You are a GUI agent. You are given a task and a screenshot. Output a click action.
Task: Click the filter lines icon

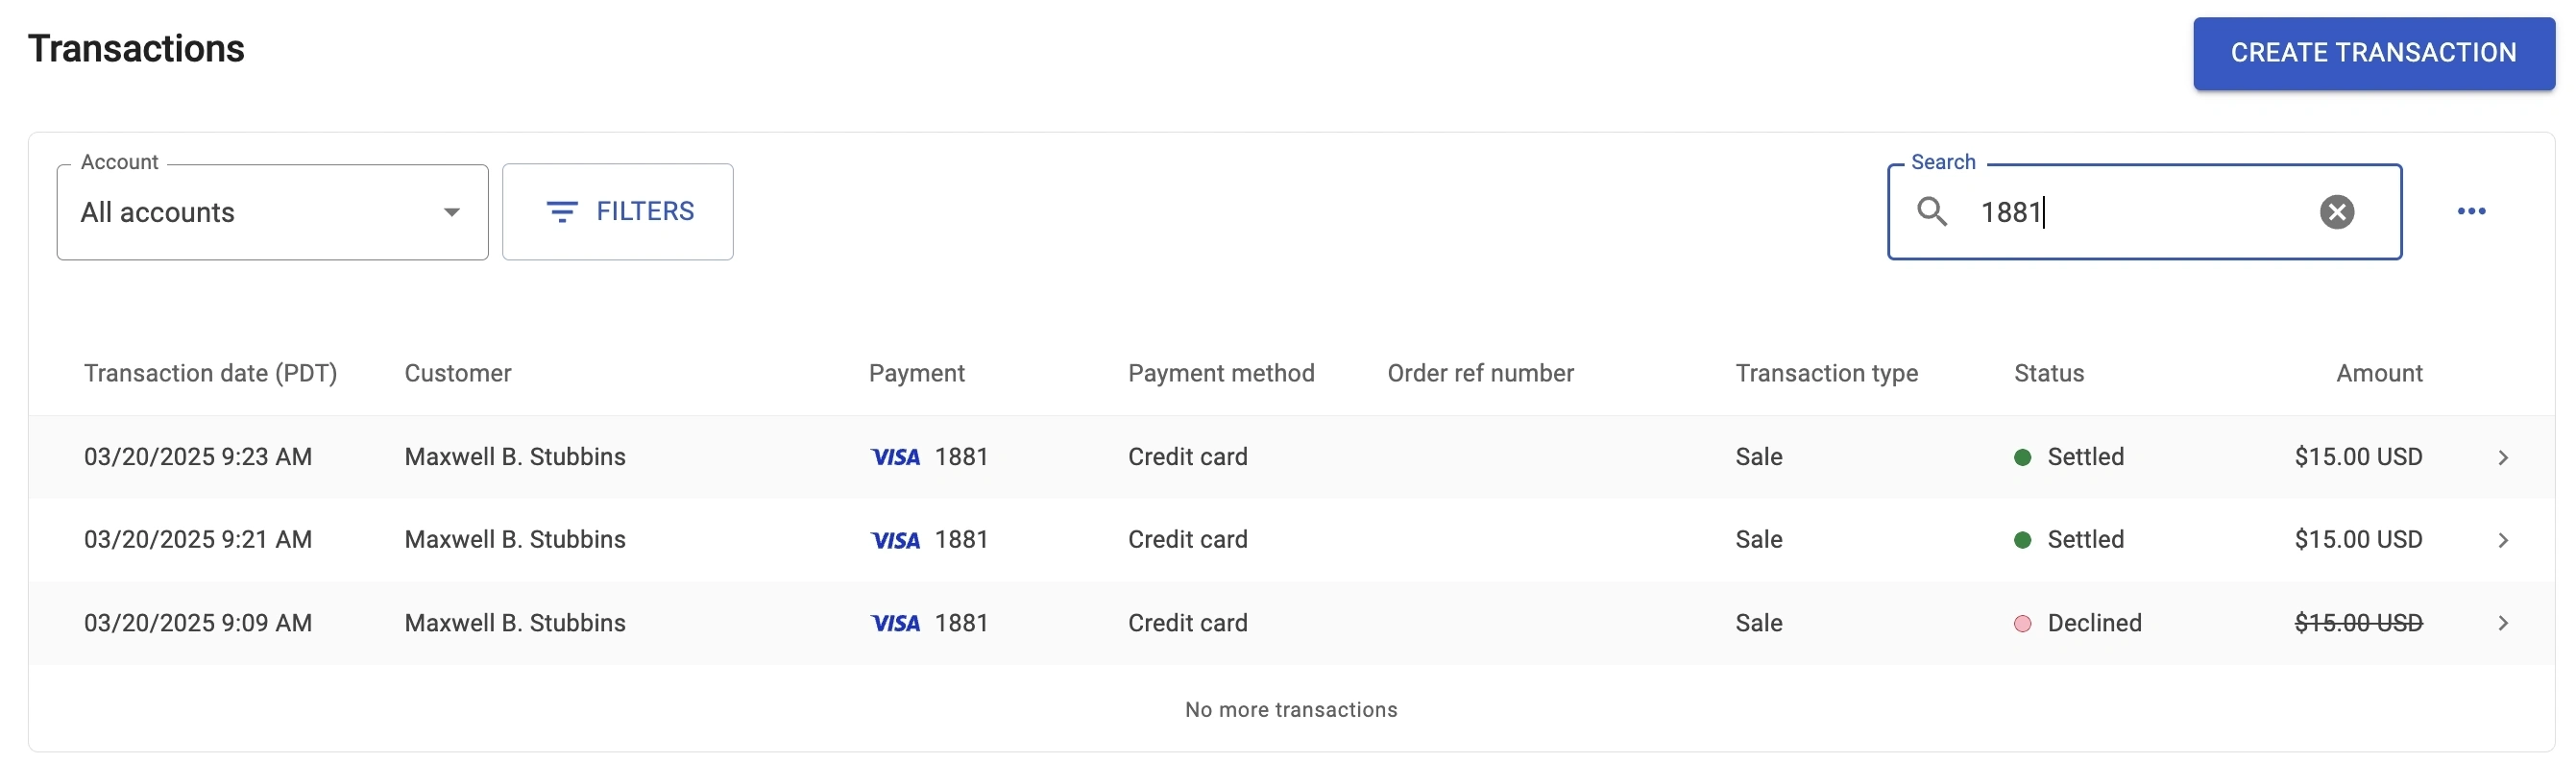562,212
